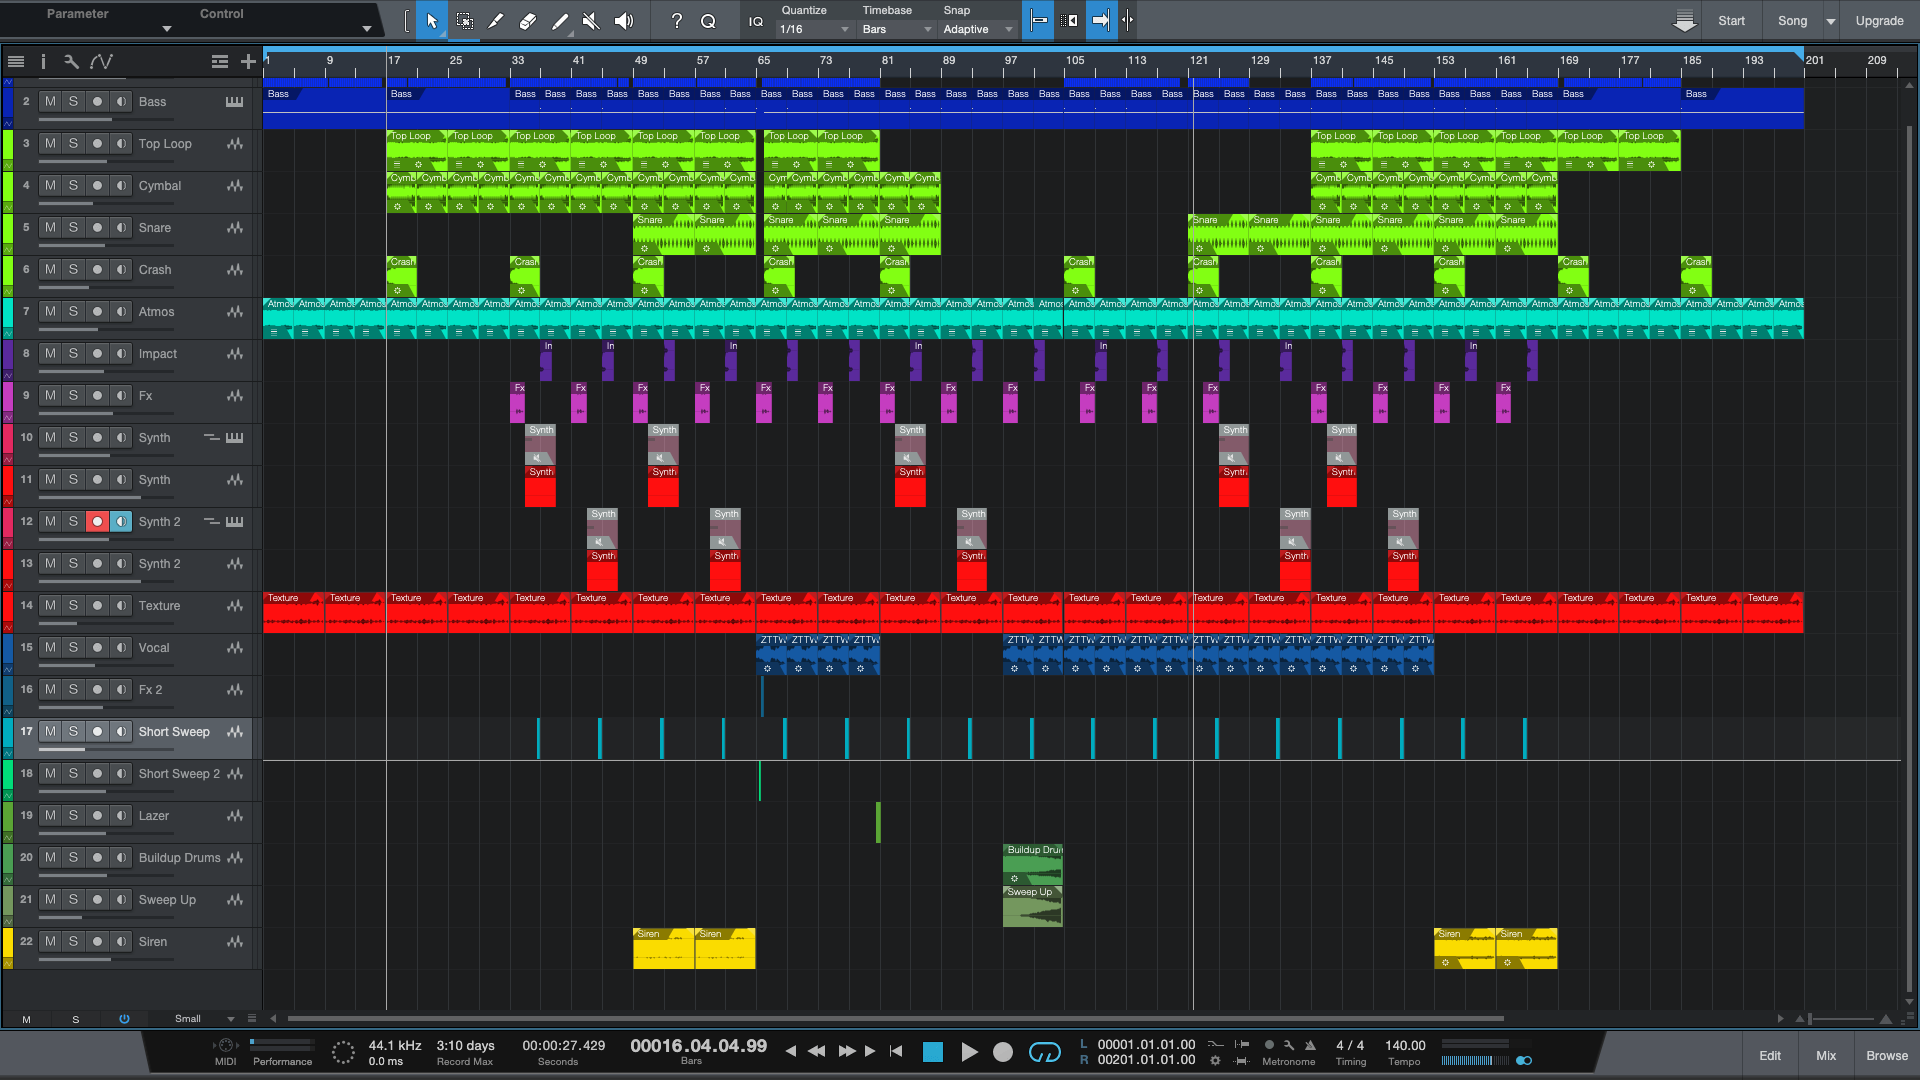Click the track list lines icon beside plus
This screenshot has height=1080, width=1920.
pyautogui.click(x=220, y=62)
